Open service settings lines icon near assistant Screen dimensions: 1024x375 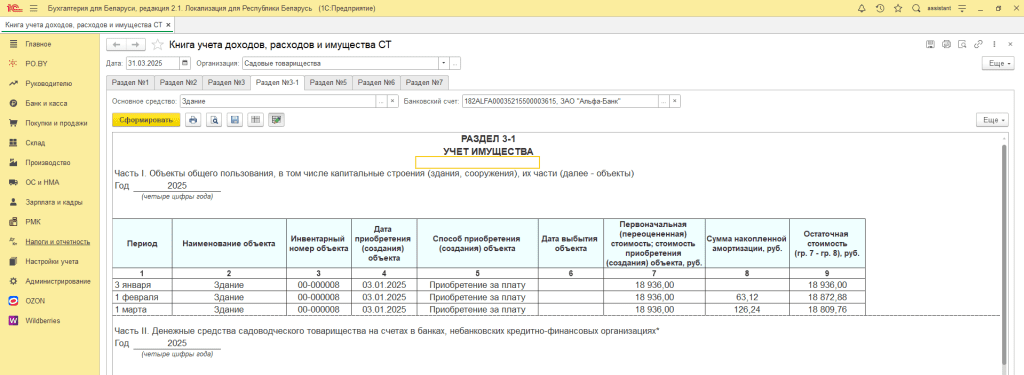click(x=961, y=8)
